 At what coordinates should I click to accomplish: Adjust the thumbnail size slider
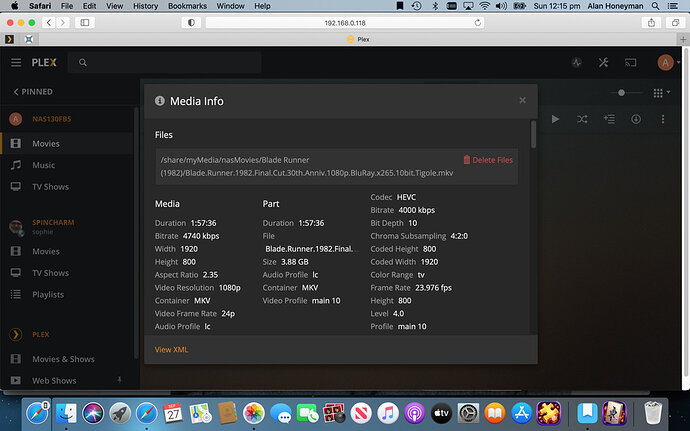(x=621, y=93)
